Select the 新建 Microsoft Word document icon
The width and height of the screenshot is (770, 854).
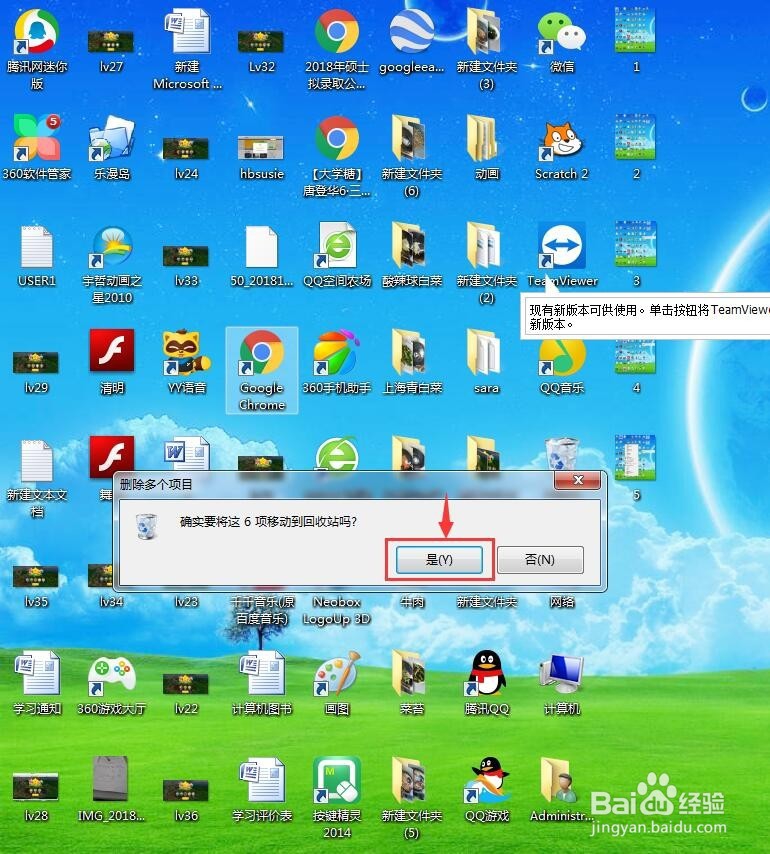click(187, 32)
